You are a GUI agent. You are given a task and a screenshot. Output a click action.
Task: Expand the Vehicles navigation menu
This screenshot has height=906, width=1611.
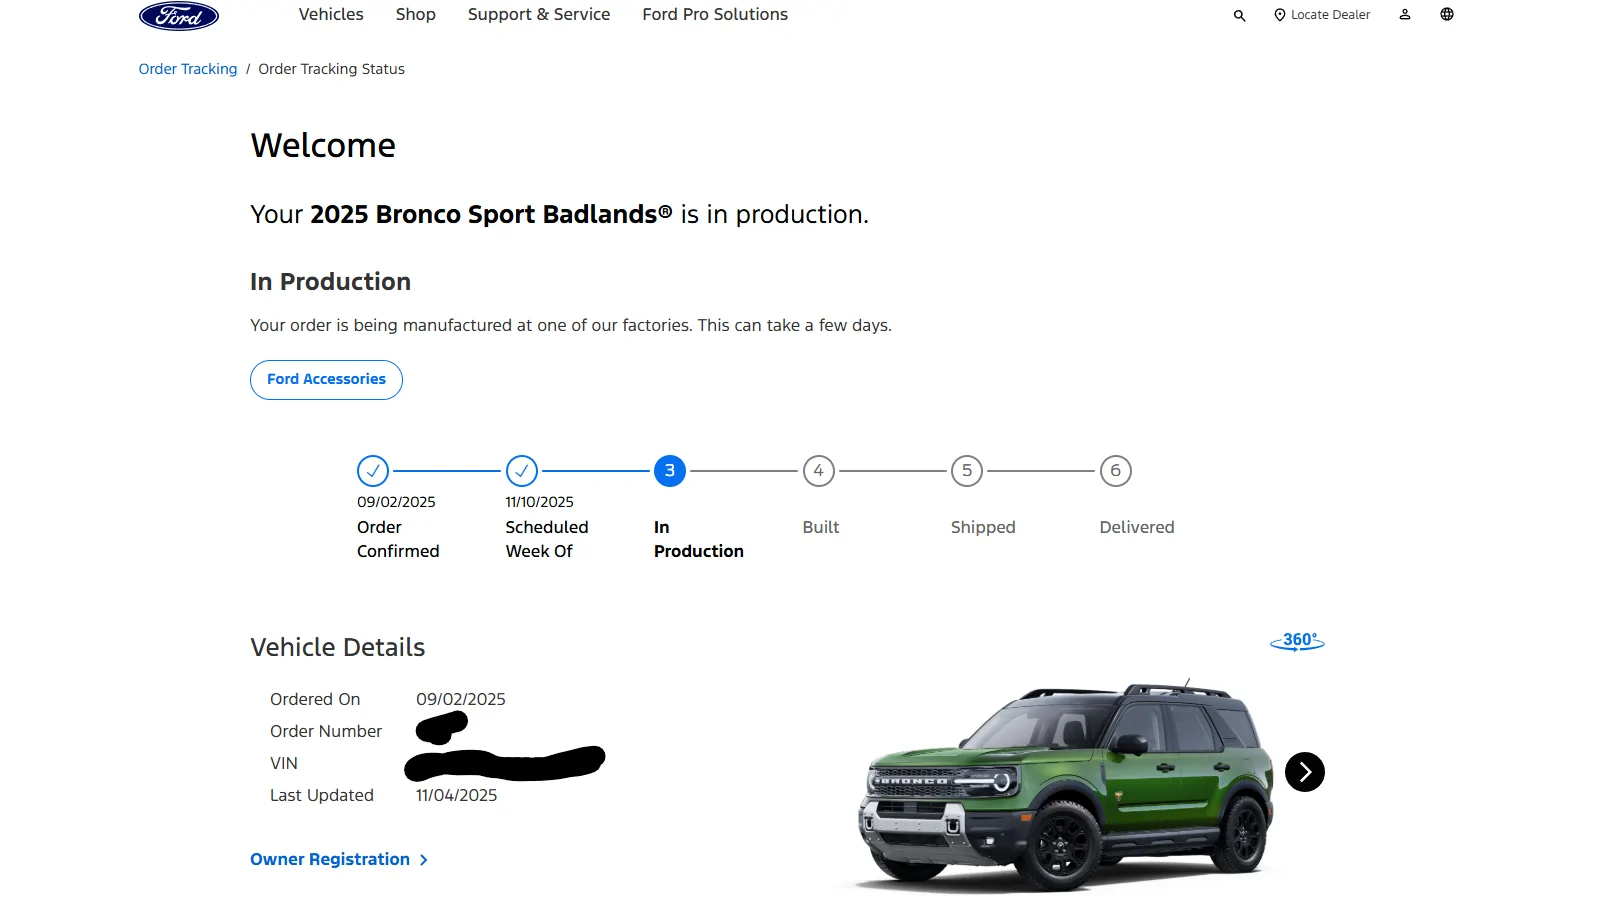[331, 15]
